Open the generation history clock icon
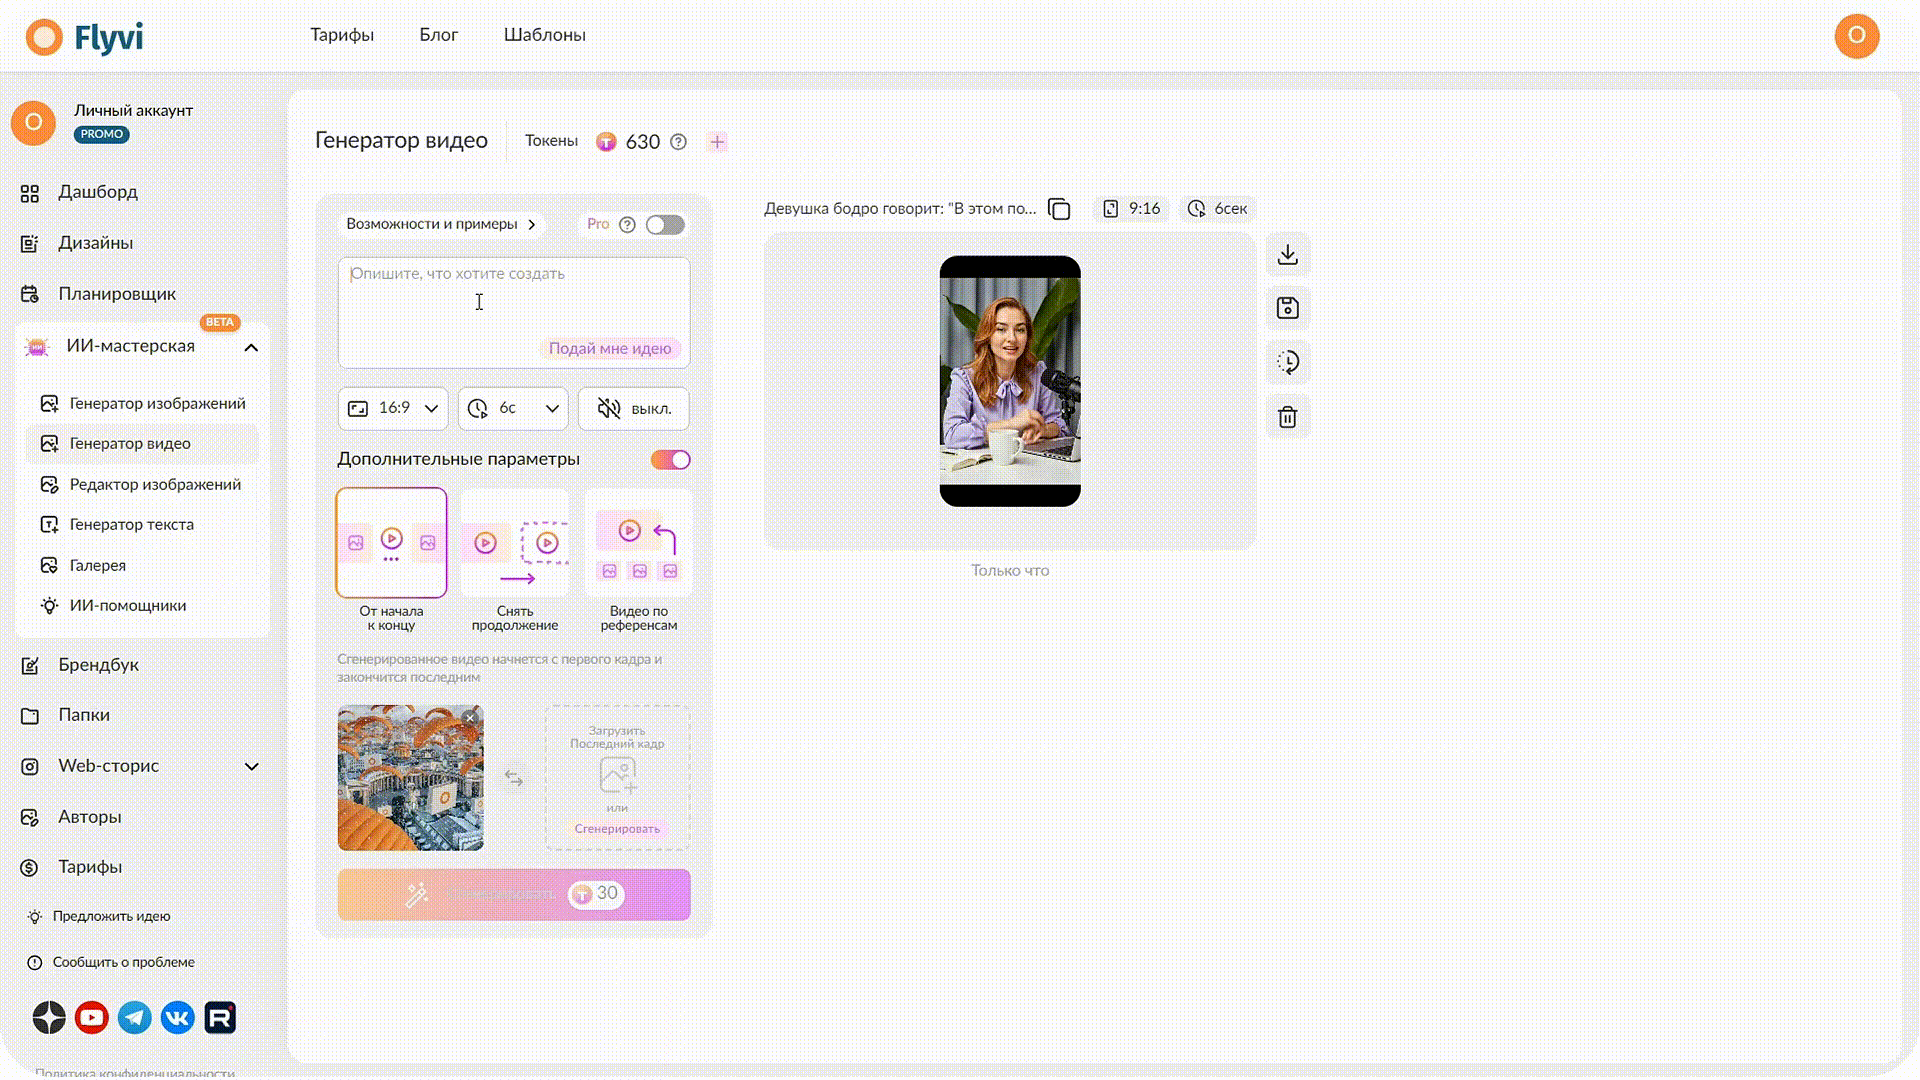 tap(1287, 362)
